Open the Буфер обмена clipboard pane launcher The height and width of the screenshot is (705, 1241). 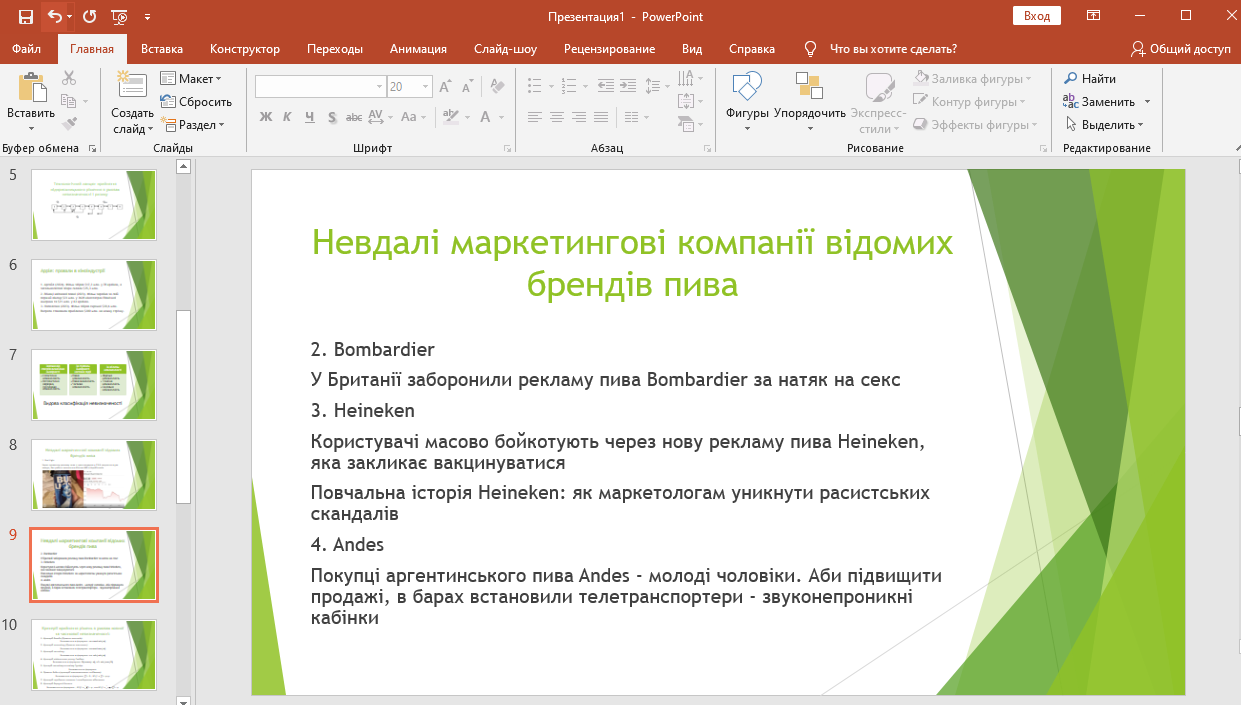coord(92,148)
